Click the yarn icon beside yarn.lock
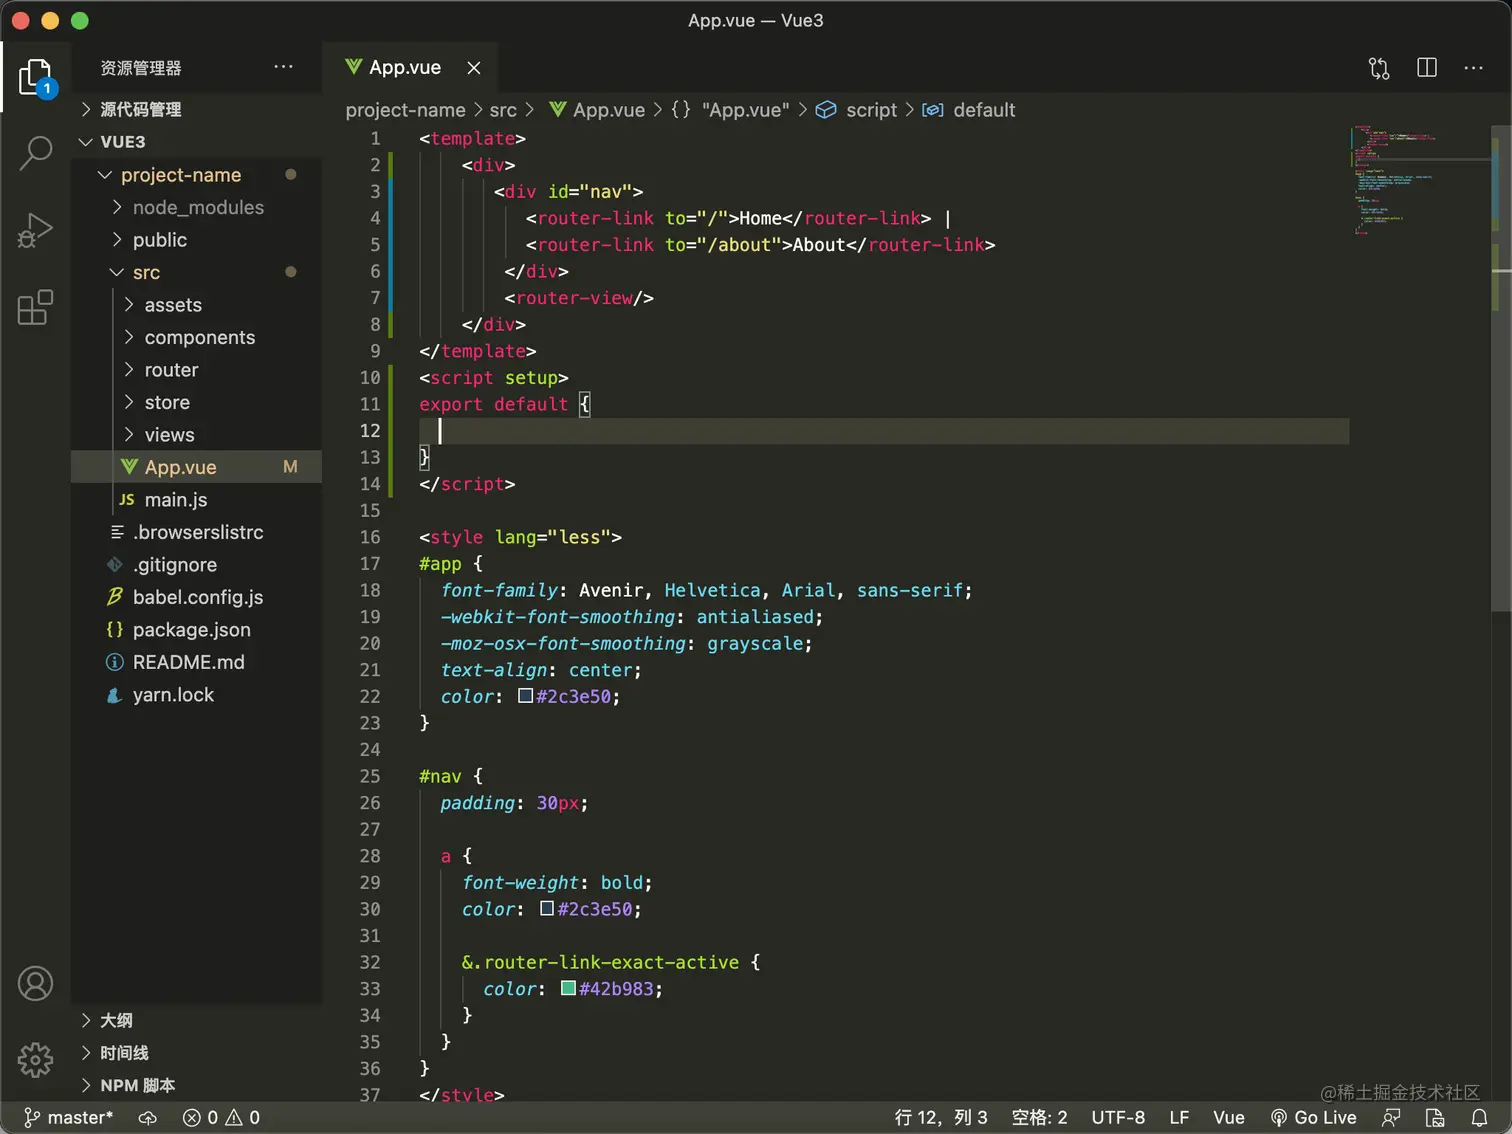The height and width of the screenshot is (1134, 1512). [115, 695]
